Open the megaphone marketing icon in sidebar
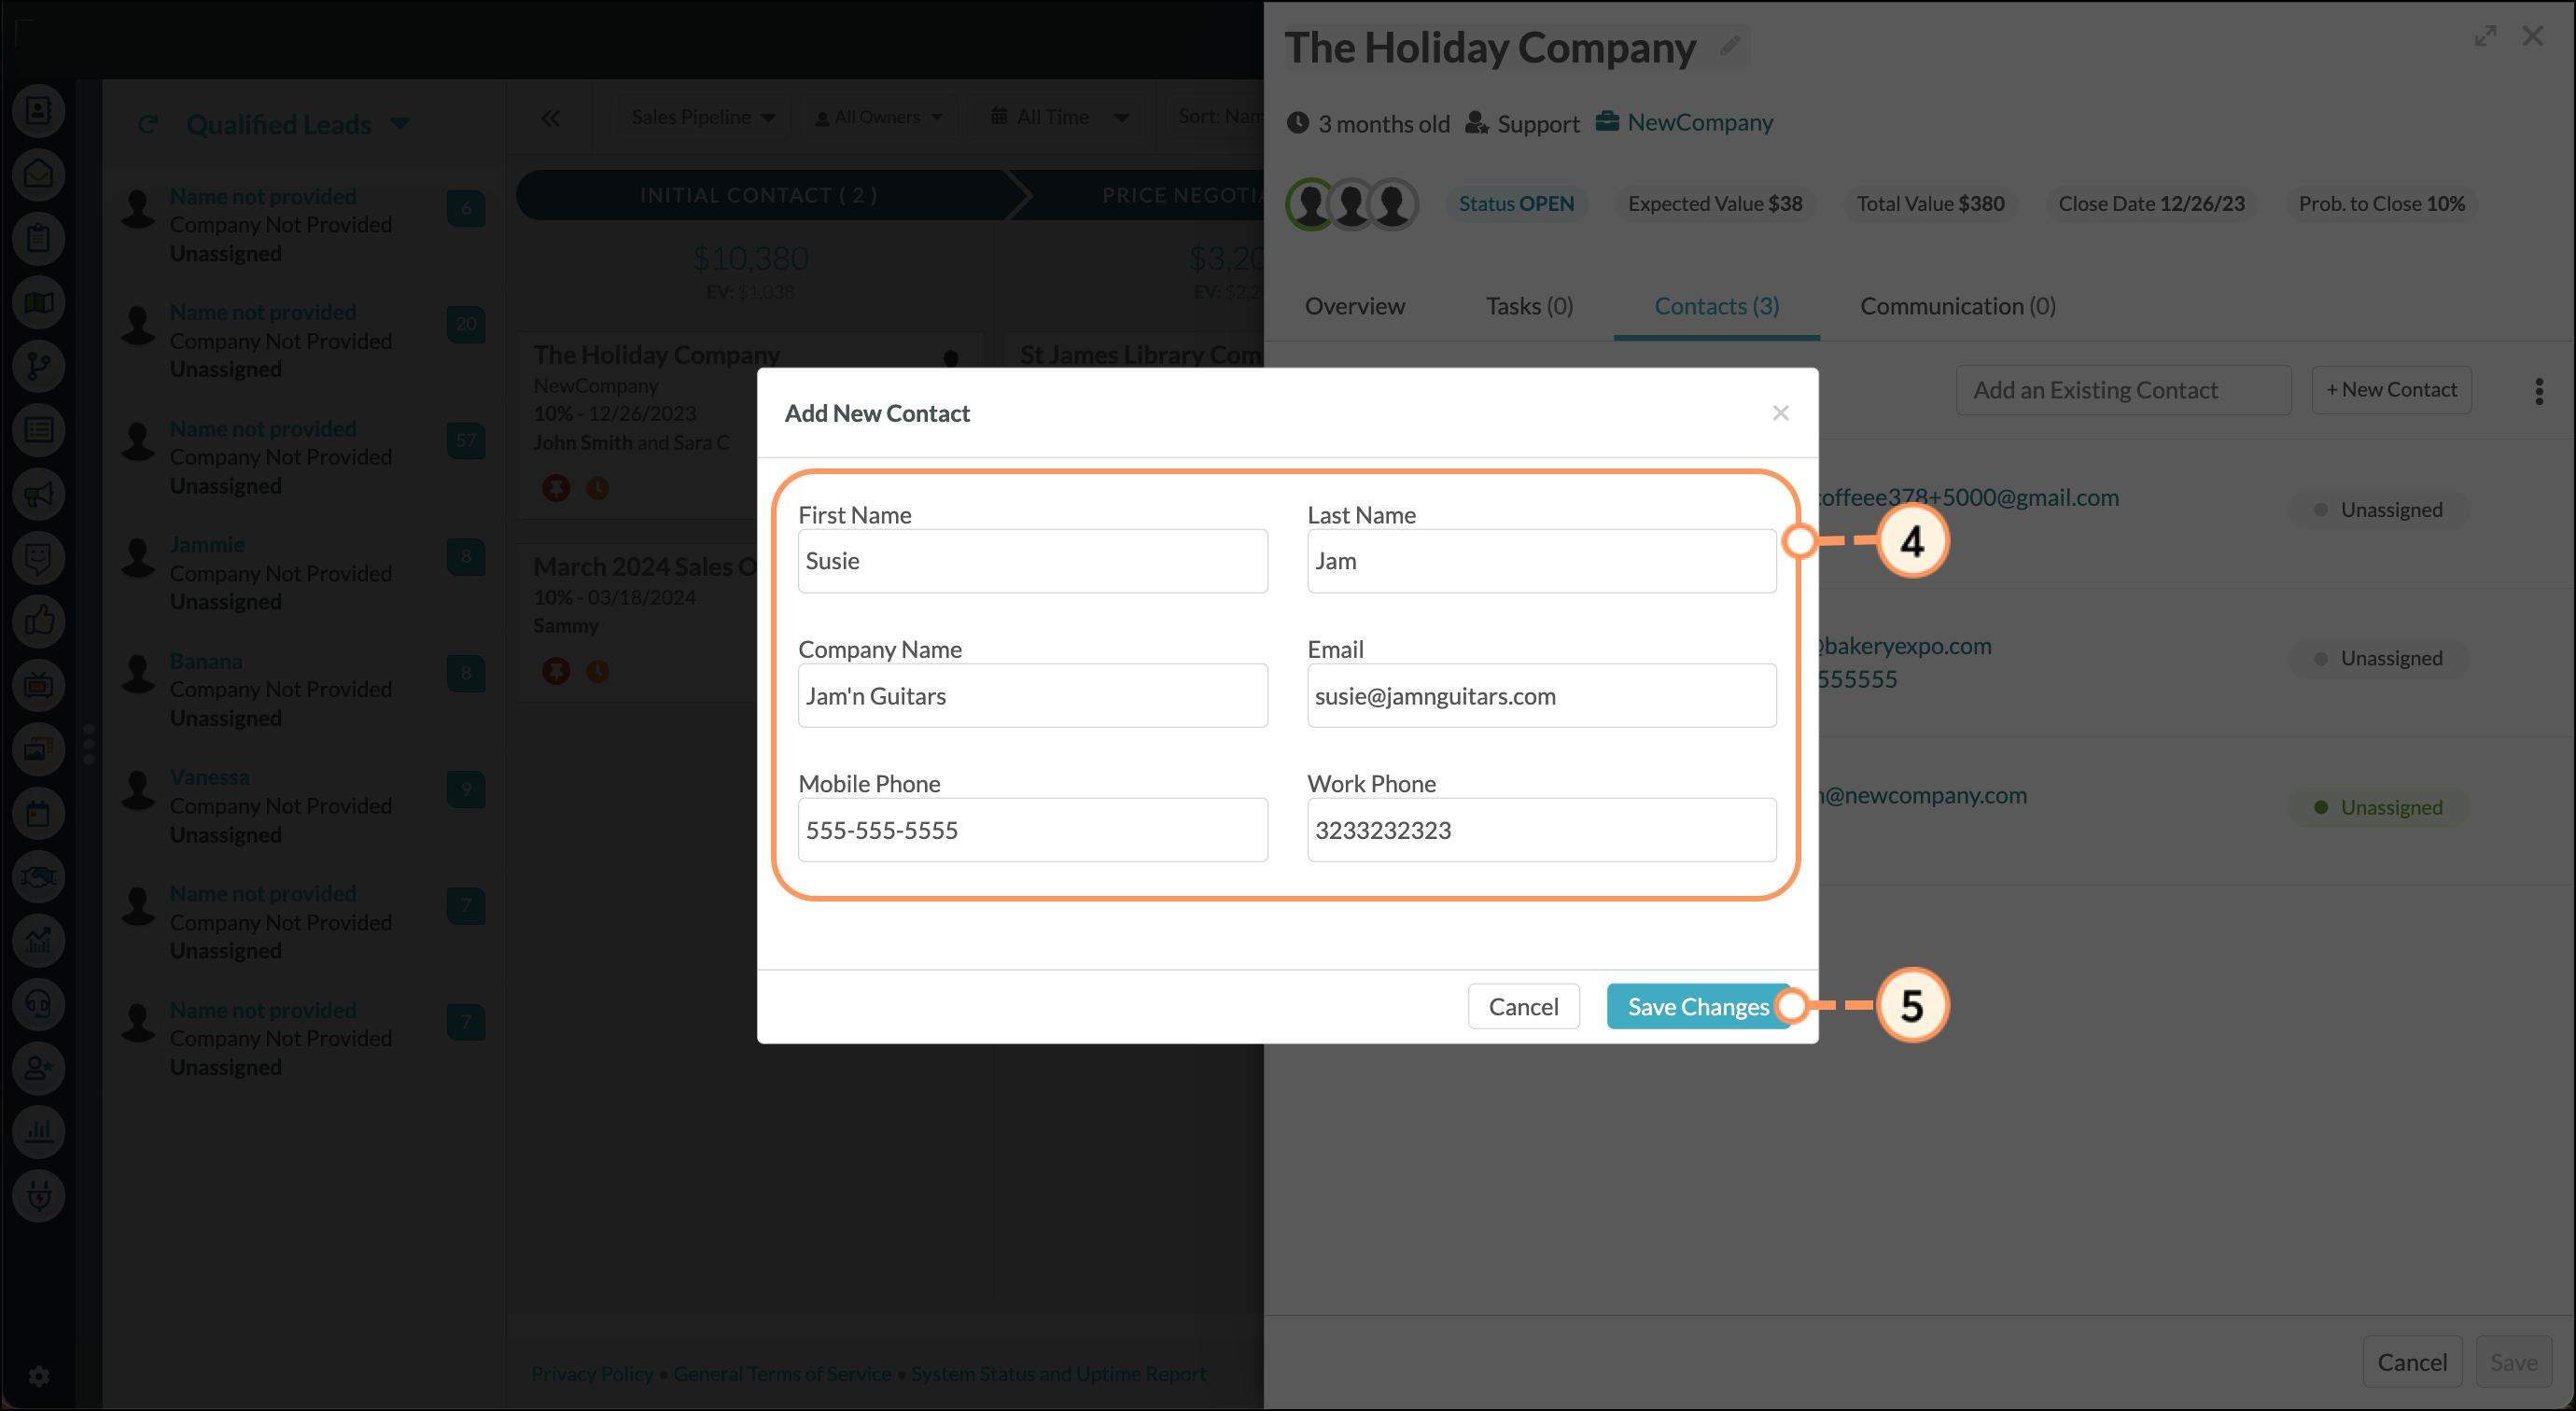This screenshot has height=1411, width=2576. pyautogui.click(x=39, y=494)
